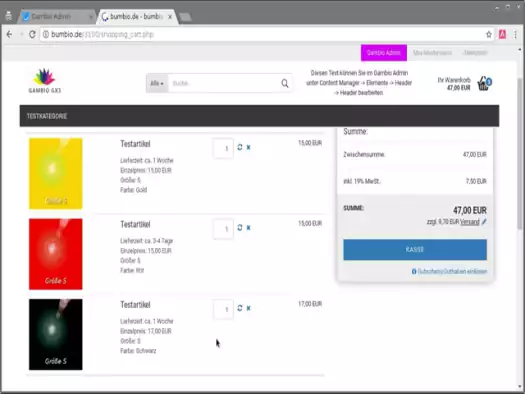The width and height of the screenshot is (525, 394).
Task: Reload the page in the browser
Action: click(32, 34)
